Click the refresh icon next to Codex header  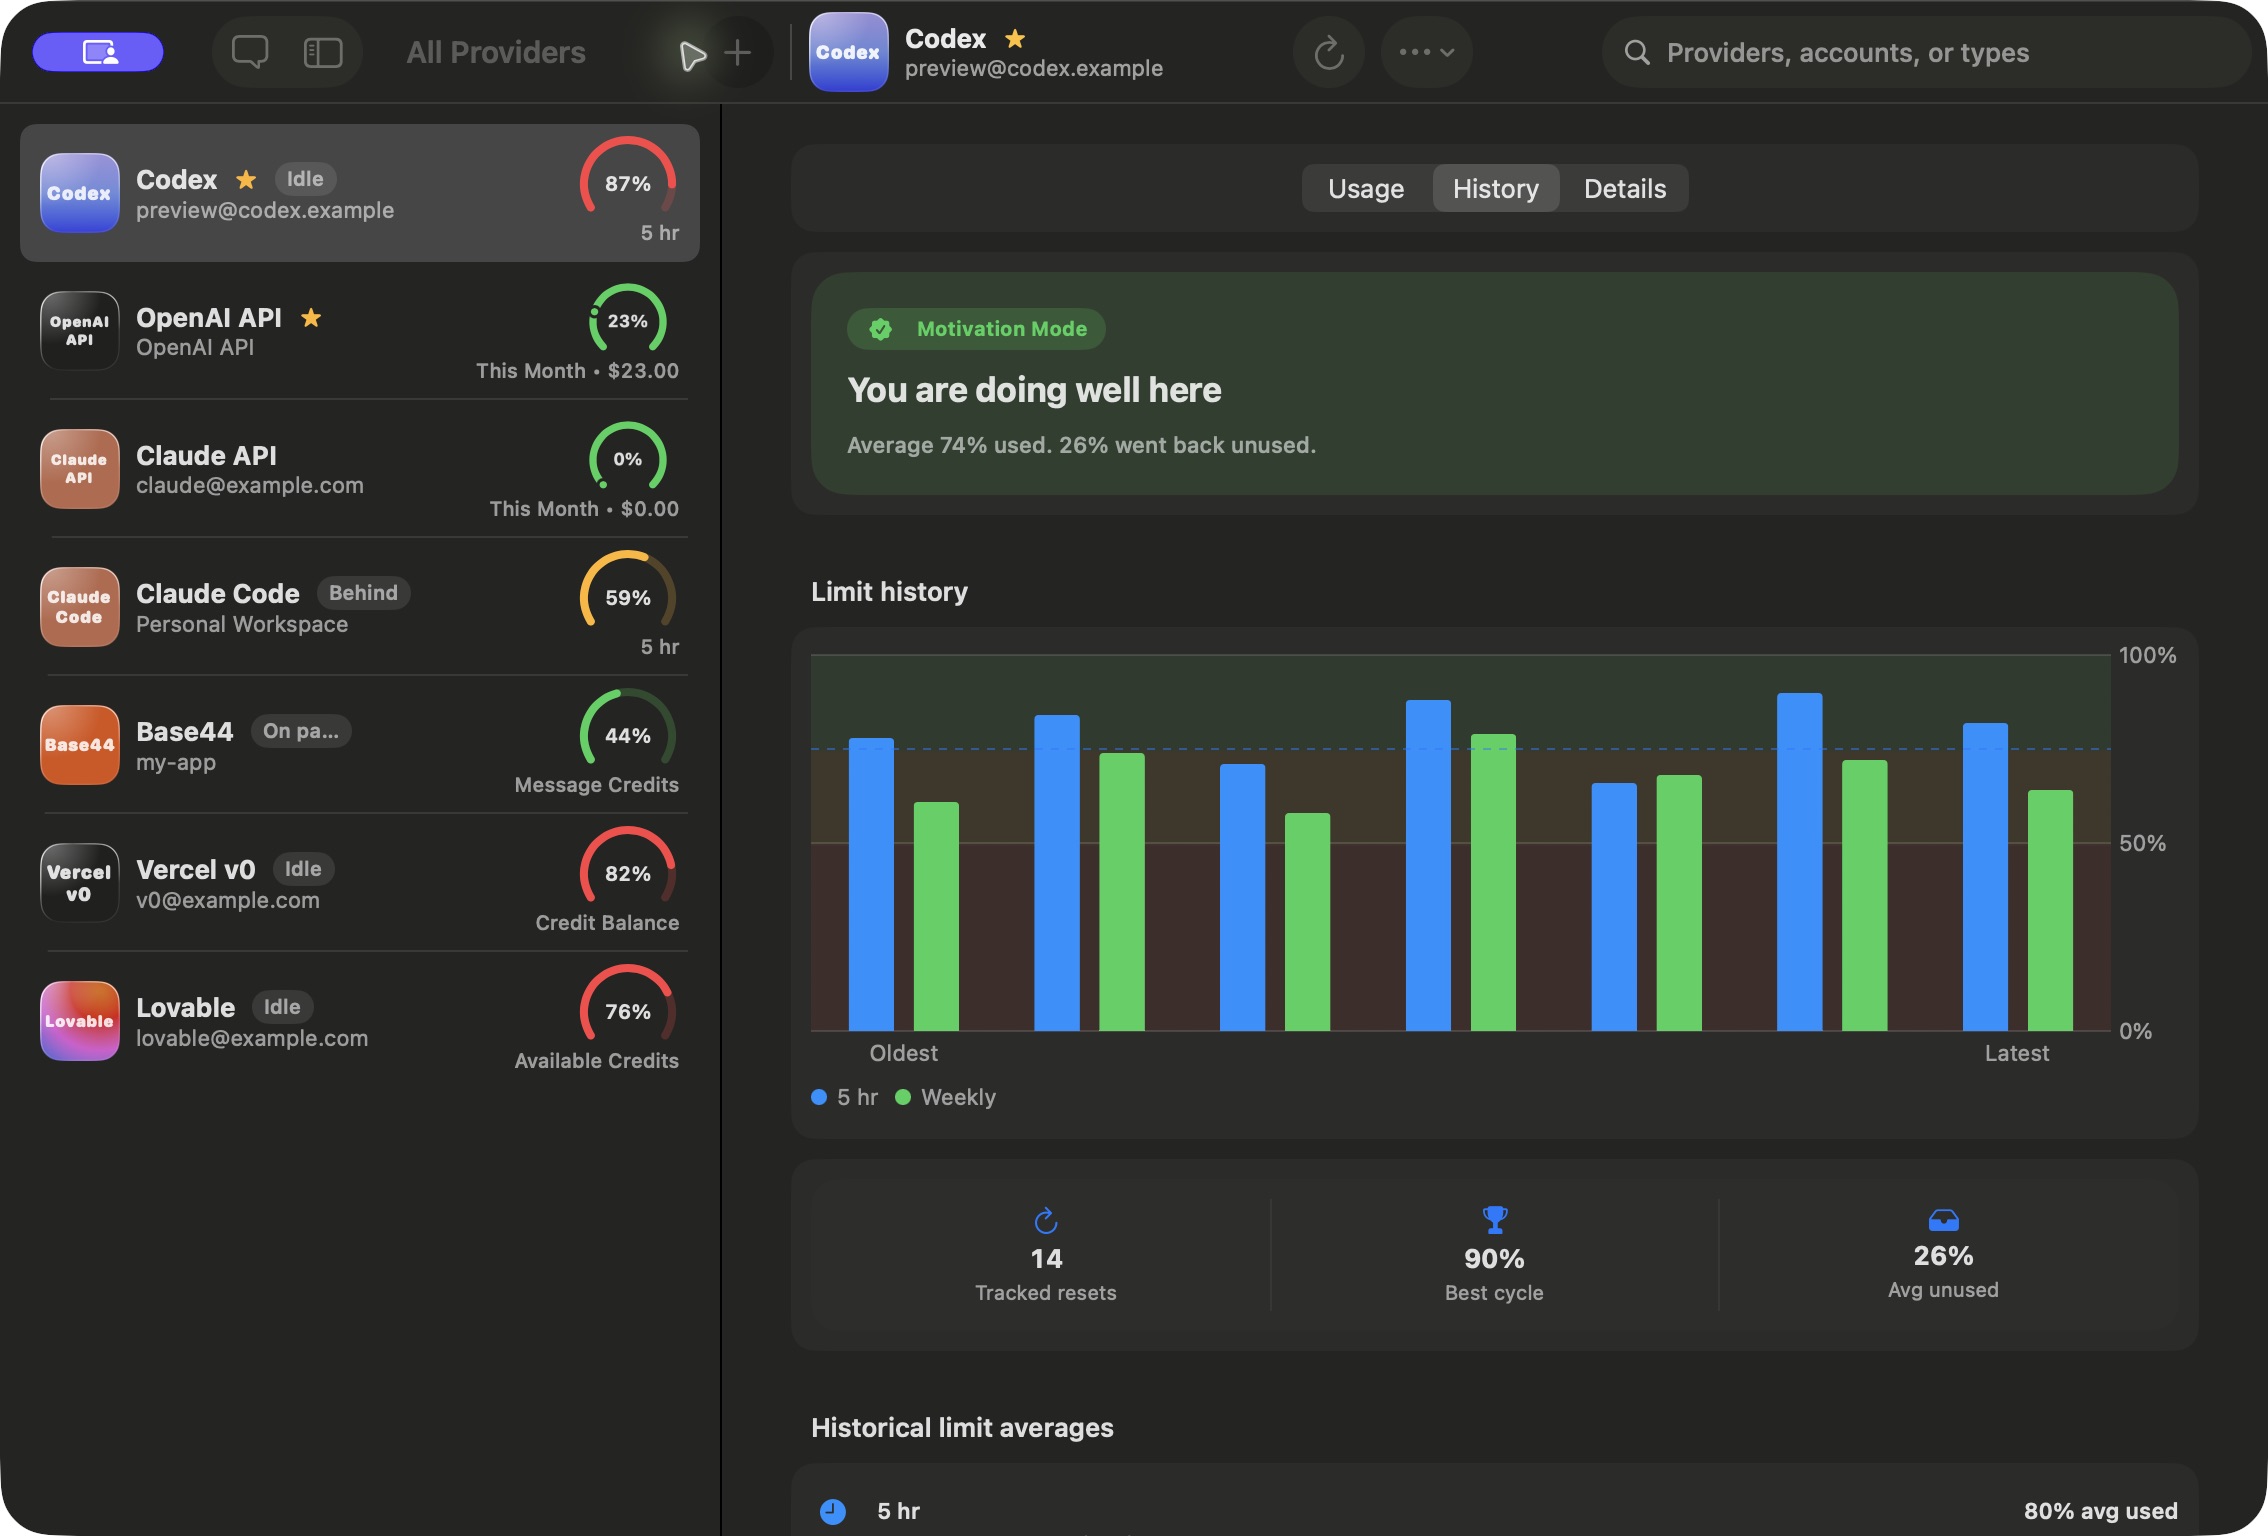1329,52
